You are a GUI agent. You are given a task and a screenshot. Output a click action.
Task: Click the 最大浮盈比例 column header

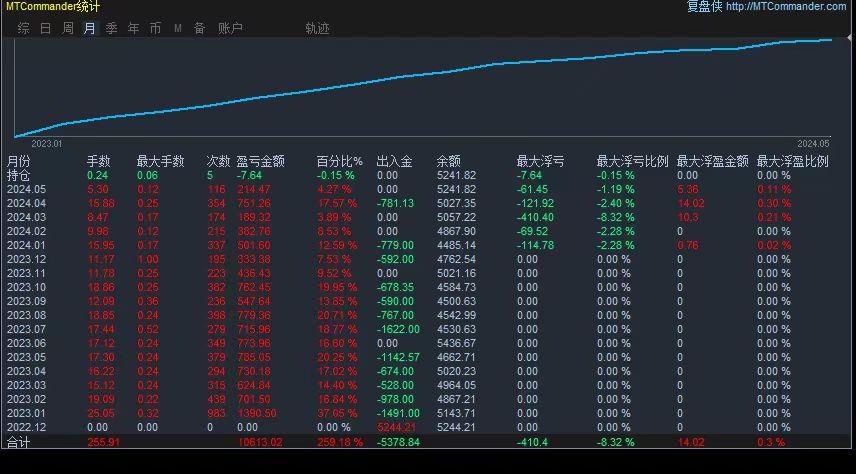click(x=793, y=162)
